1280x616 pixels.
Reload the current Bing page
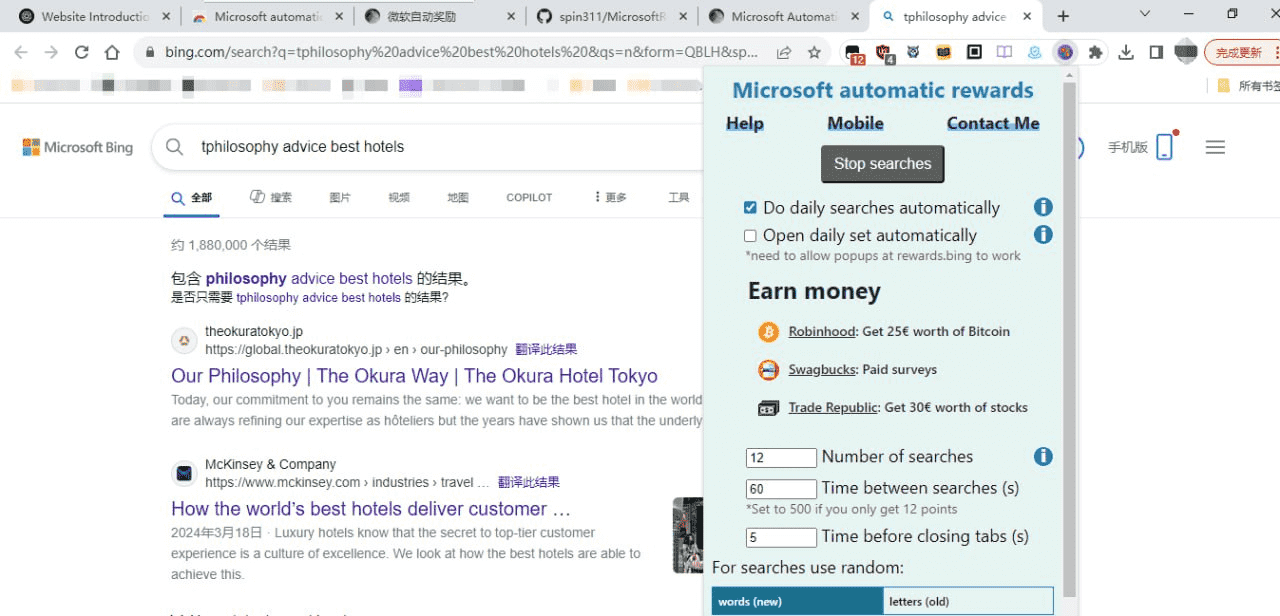[x=82, y=52]
